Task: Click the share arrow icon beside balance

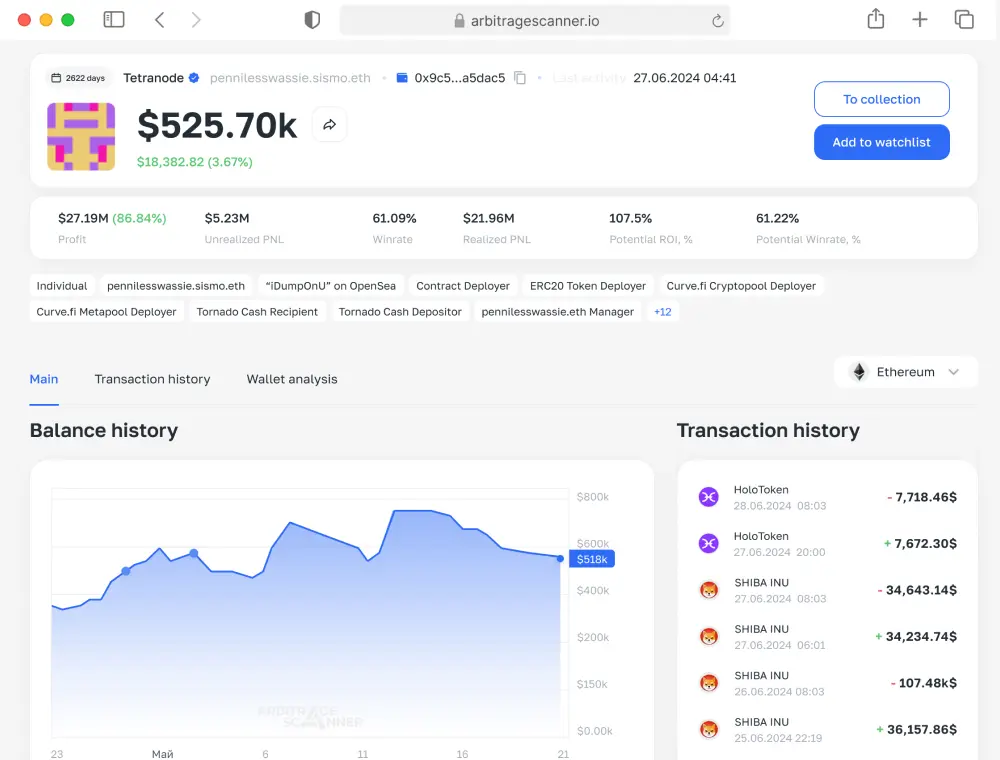Action: (x=329, y=125)
